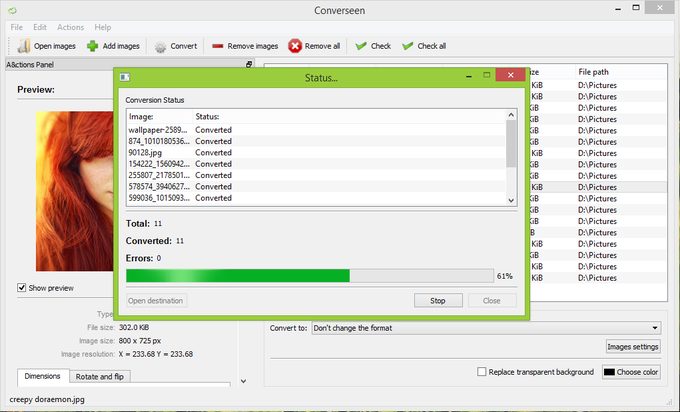Click the red-haired woman preview image
This screenshot has height=412, width=680.
click(75, 191)
